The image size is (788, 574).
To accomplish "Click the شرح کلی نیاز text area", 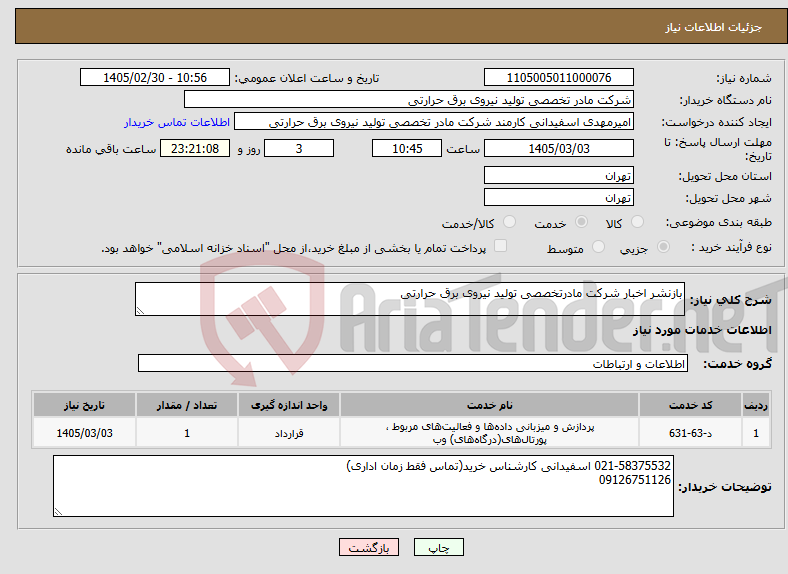I will tap(410, 299).
